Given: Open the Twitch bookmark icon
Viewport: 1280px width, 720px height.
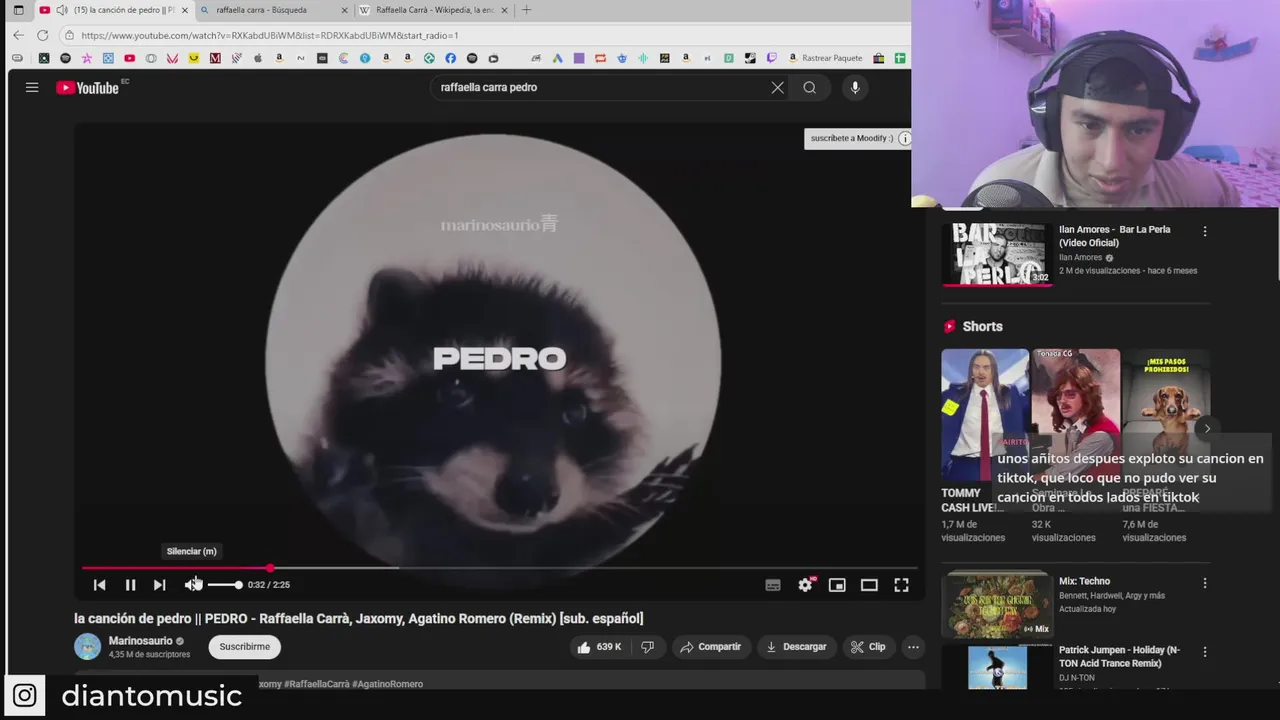Looking at the screenshot, I should [771, 58].
